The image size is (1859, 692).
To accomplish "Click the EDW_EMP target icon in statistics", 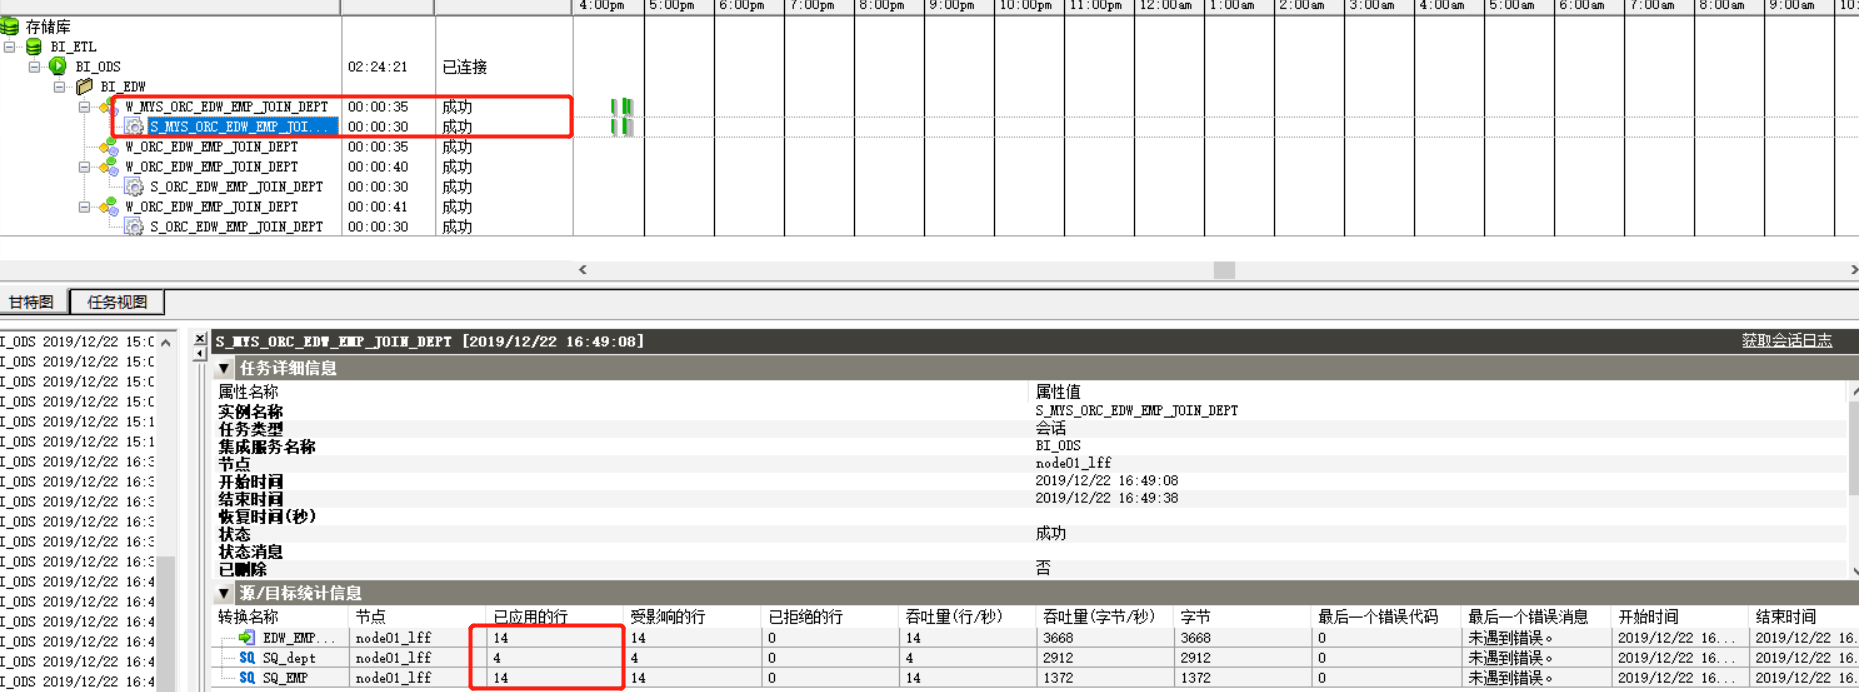I will (246, 637).
